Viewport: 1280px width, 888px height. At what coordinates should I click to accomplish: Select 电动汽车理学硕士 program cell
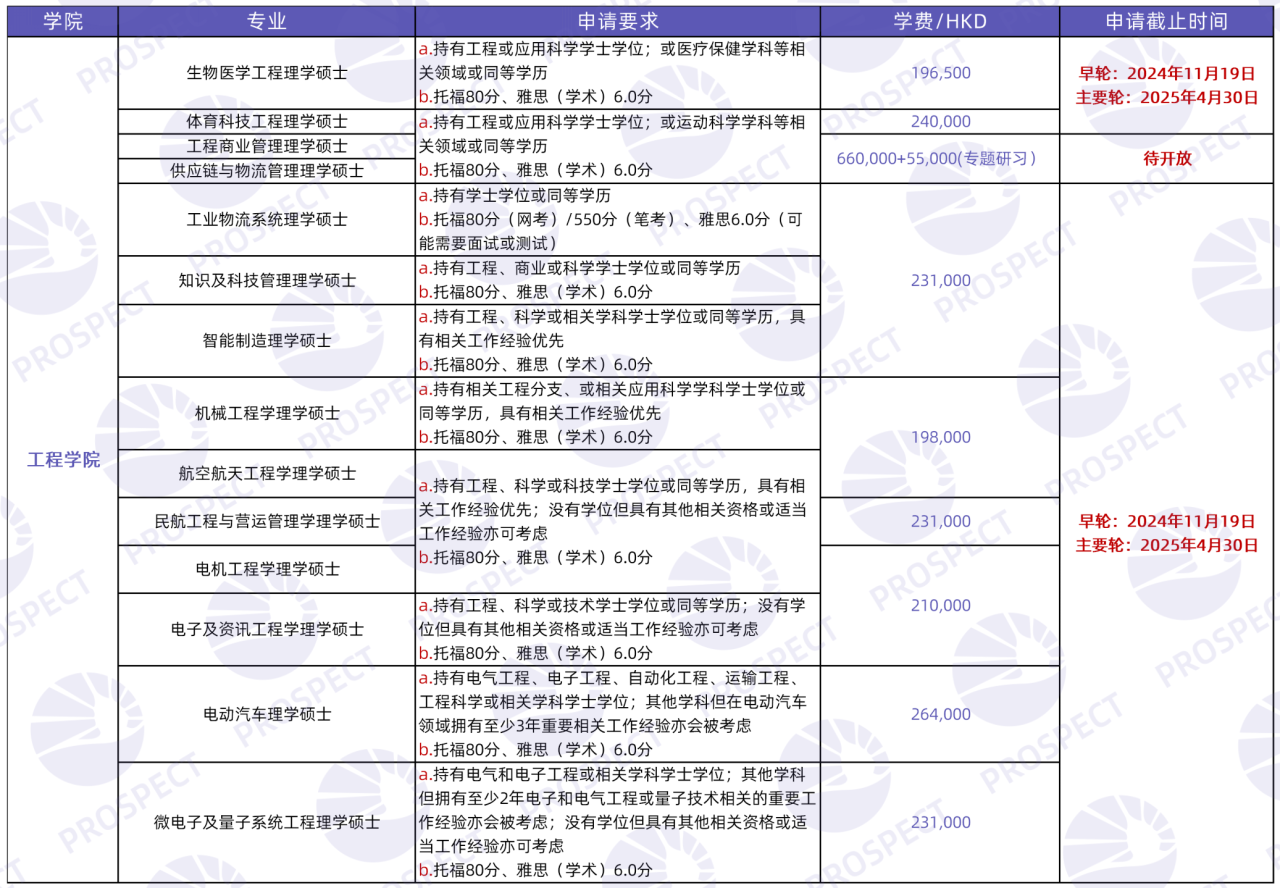(267, 714)
